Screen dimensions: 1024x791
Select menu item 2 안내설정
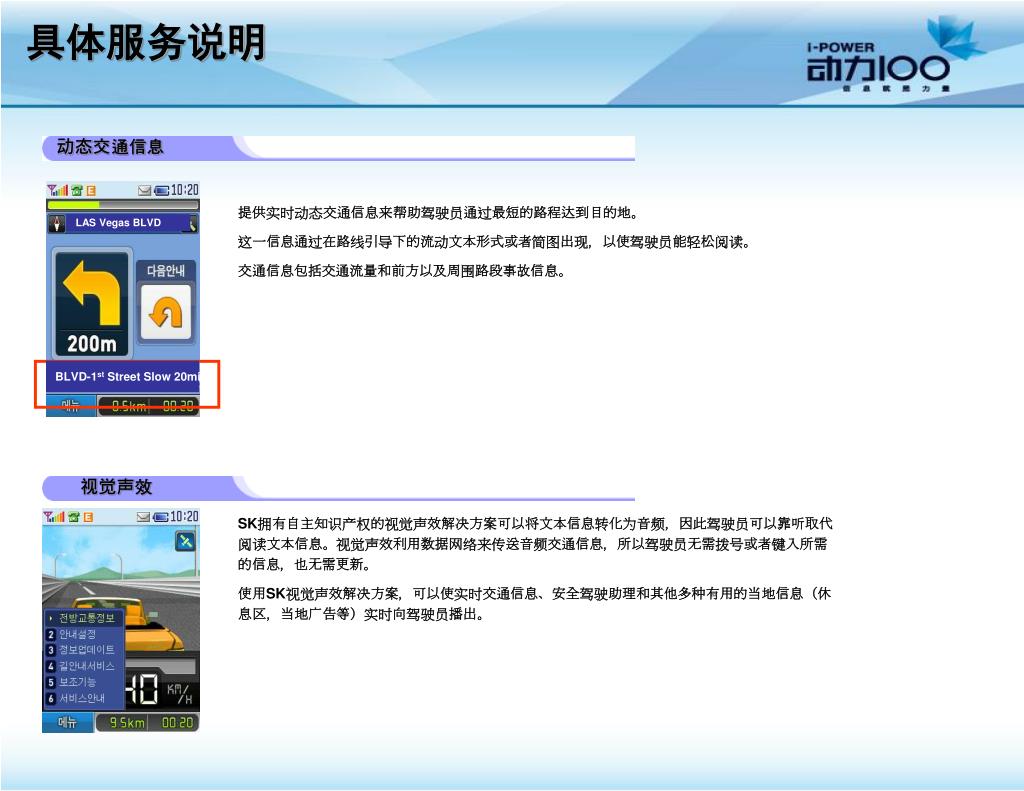pyautogui.click(x=83, y=634)
